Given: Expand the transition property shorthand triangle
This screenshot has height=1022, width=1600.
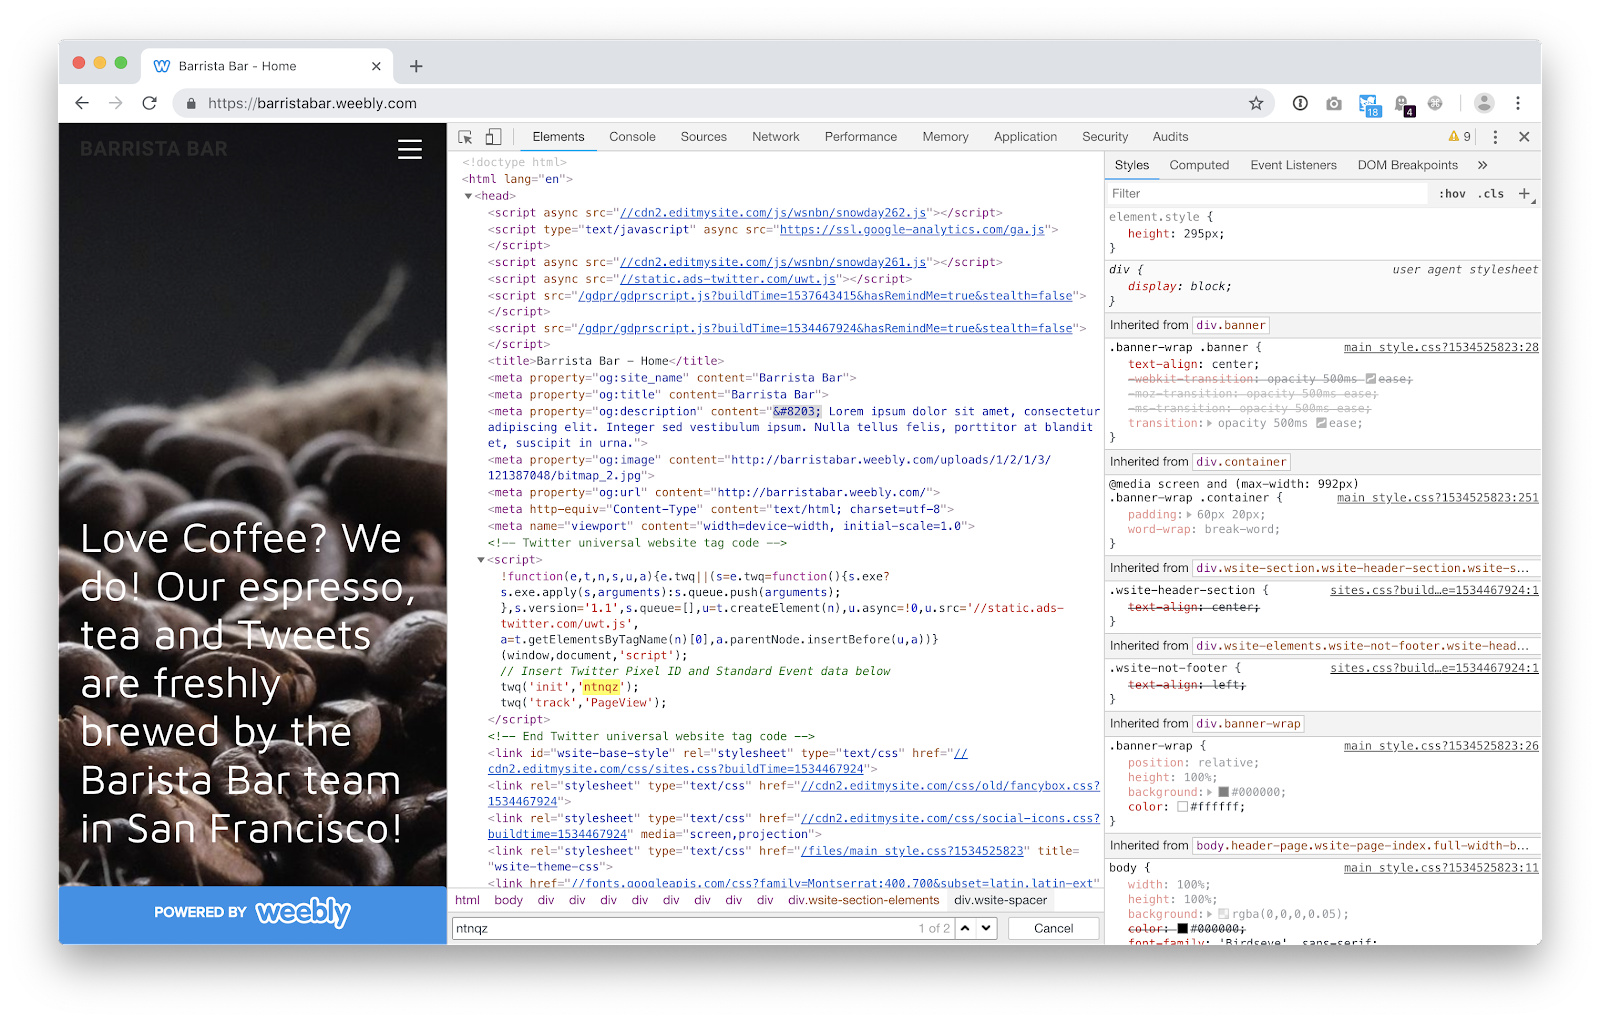Looking at the screenshot, I should [1210, 423].
